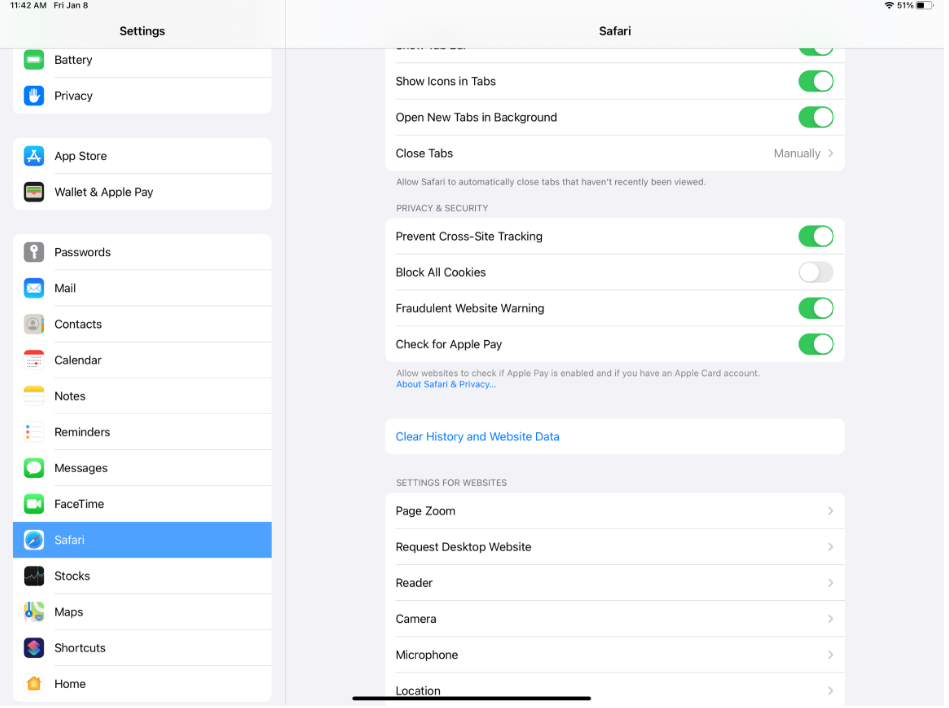This screenshot has width=949, height=708.
Task: Tap the Battery icon in sidebar
Action: coord(34,60)
